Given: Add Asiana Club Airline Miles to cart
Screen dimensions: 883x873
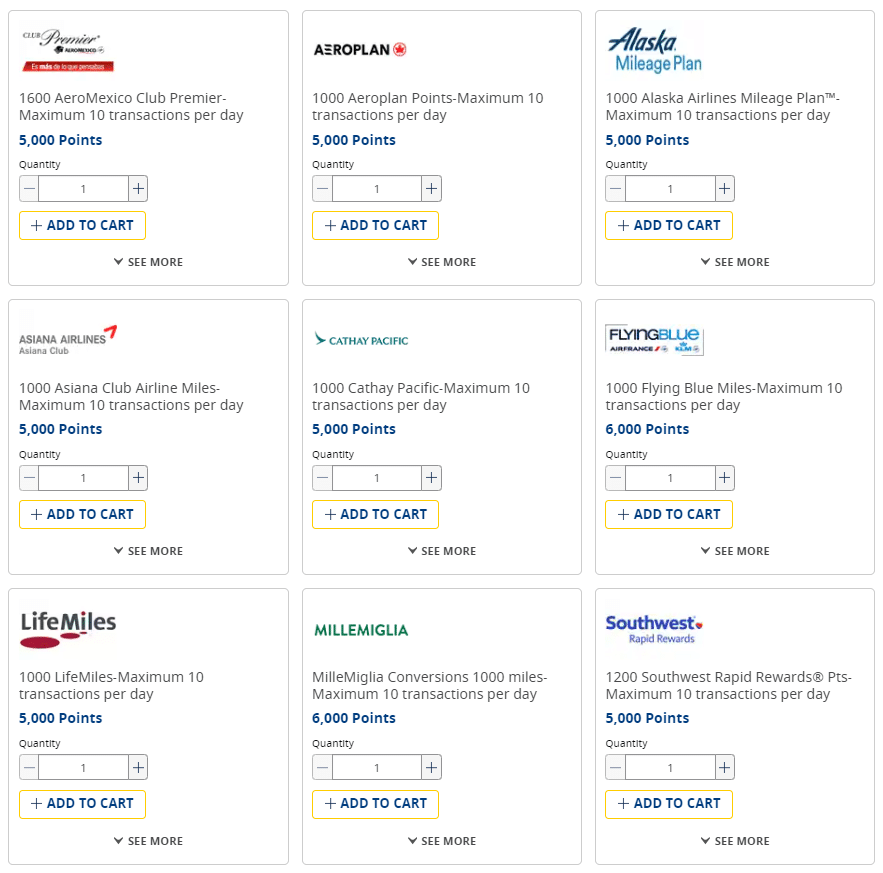Looking at the screenshot, I should coord(82,514).
